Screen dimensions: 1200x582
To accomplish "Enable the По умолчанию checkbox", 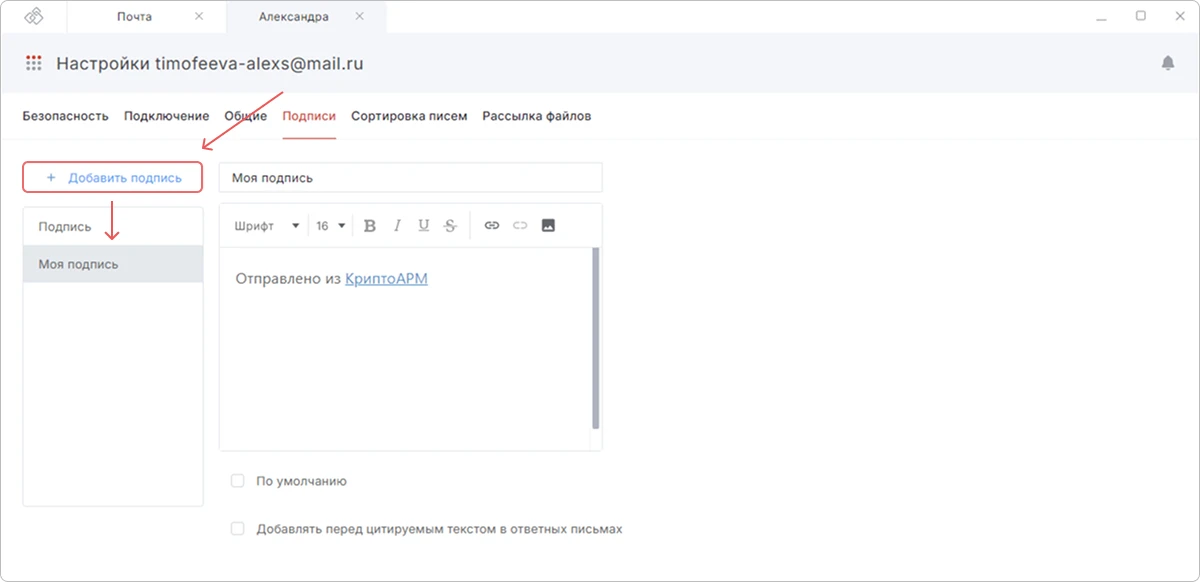I will 238,481.
